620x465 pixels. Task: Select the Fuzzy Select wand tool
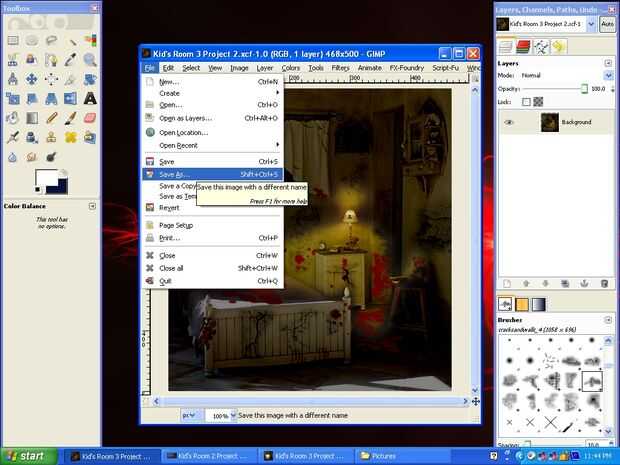[x=70, y=40]
